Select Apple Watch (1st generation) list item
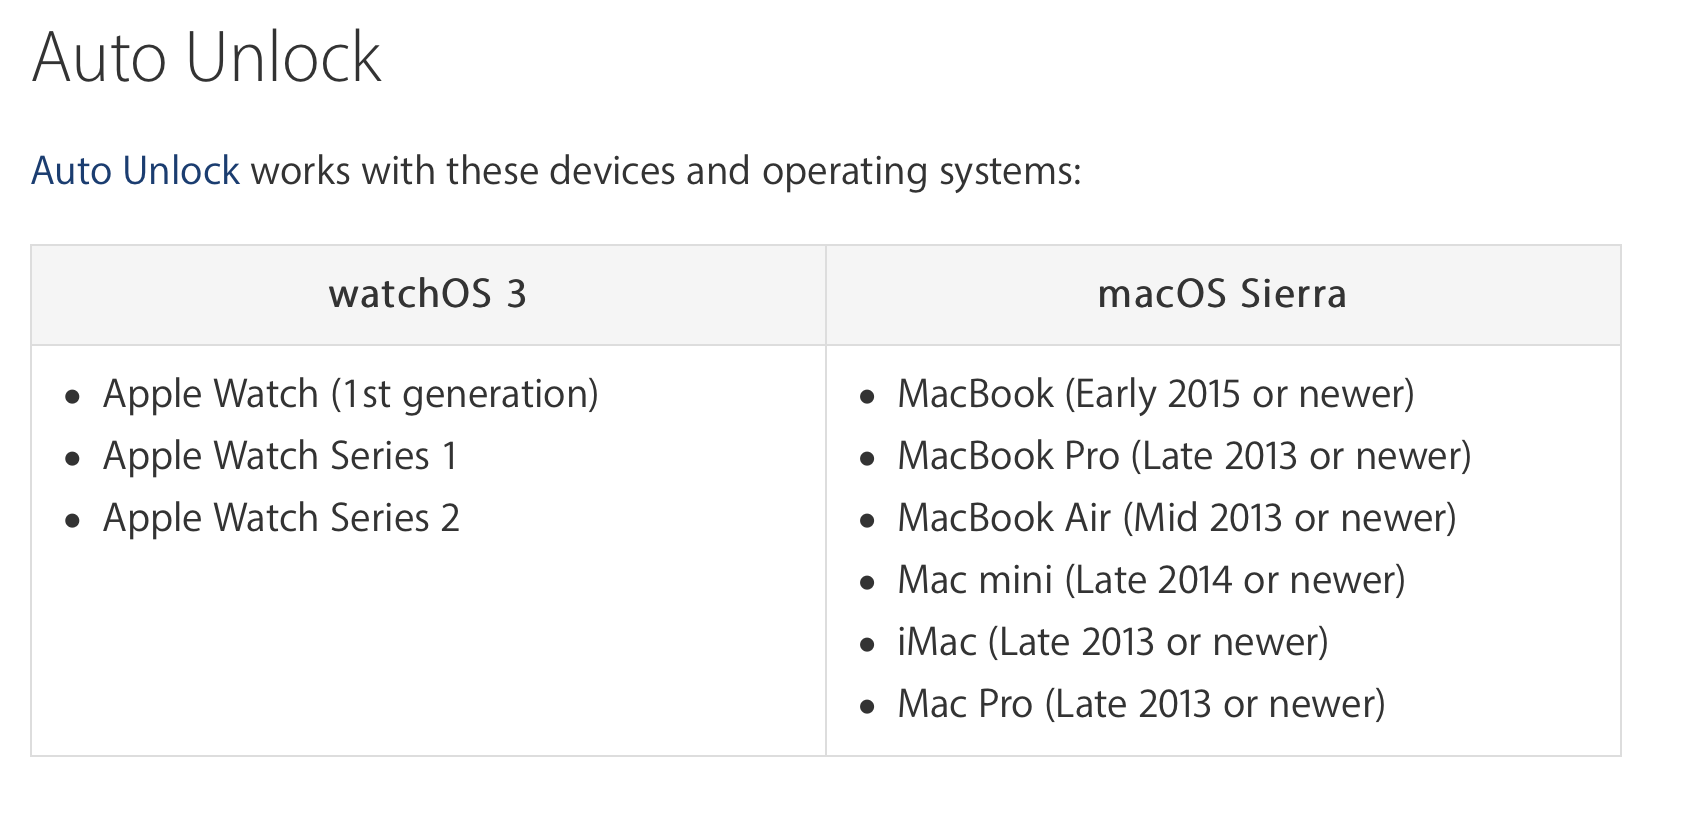The height and width of the screenshot is (836, 1684). 350,394
